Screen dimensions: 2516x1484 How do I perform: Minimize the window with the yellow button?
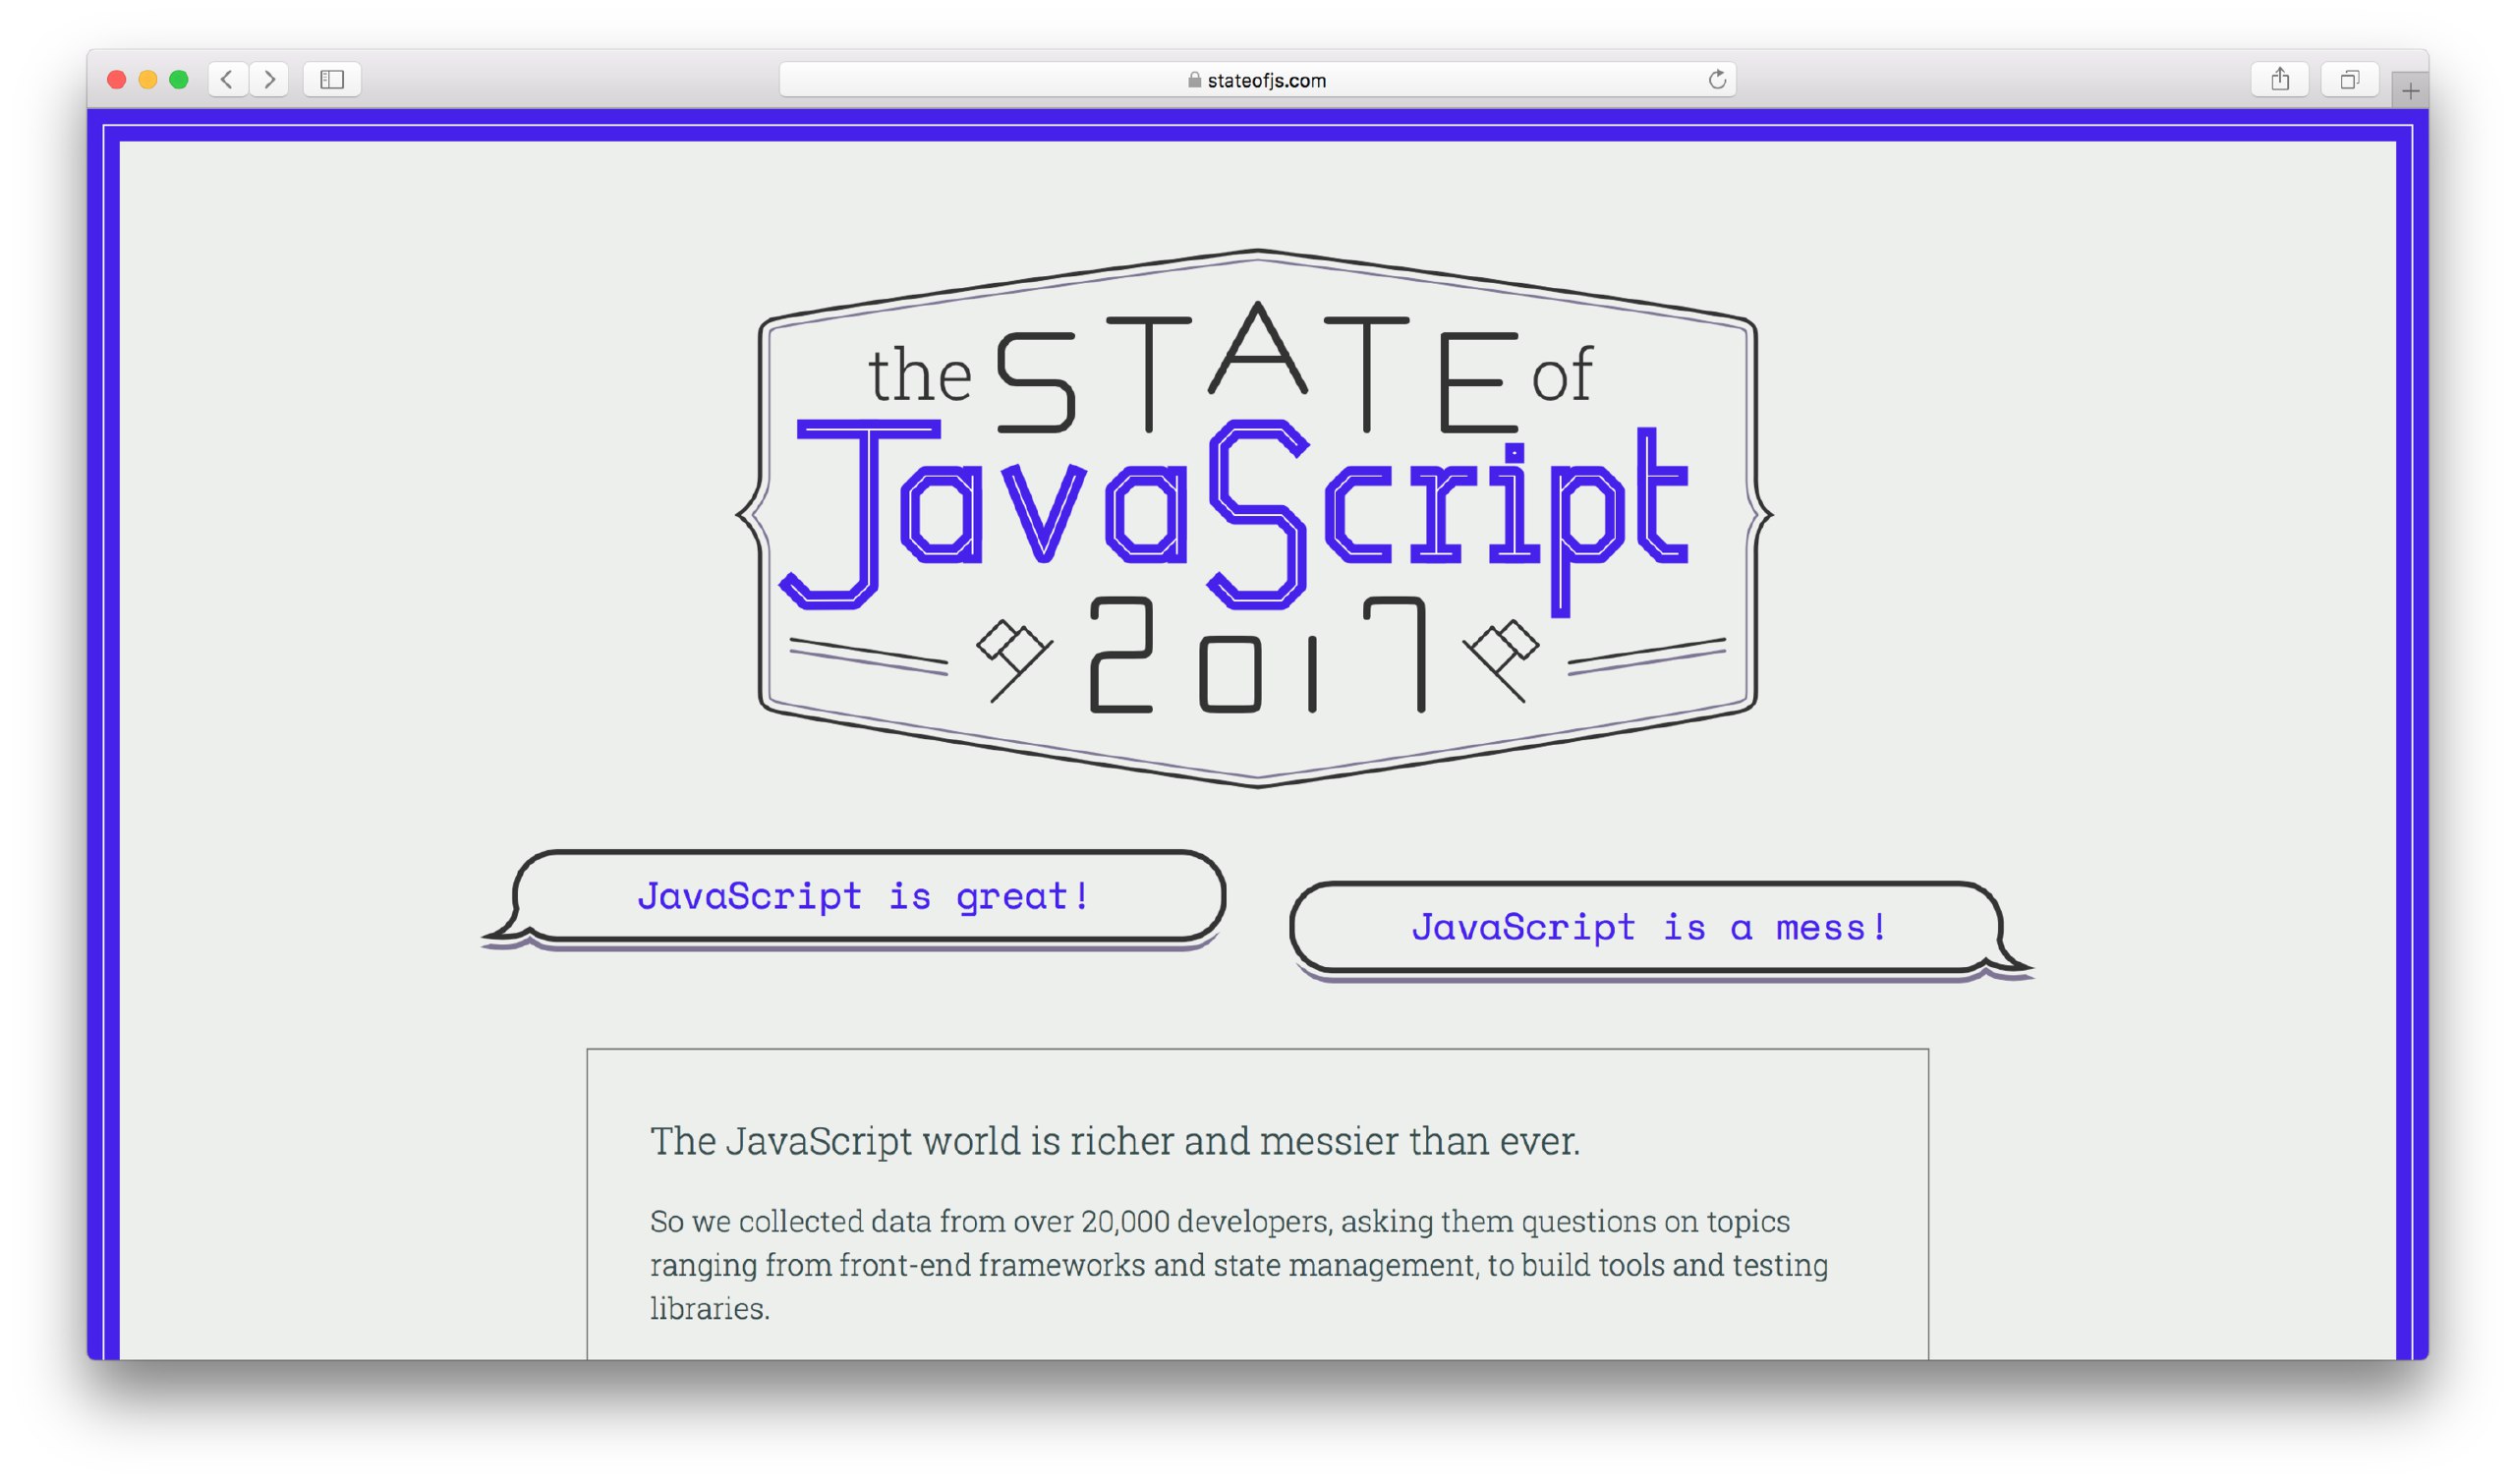148,80
